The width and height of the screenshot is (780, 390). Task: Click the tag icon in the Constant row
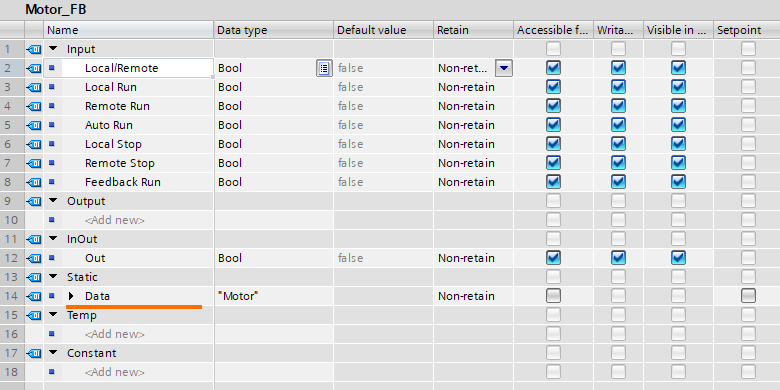(x=34, y=353)
